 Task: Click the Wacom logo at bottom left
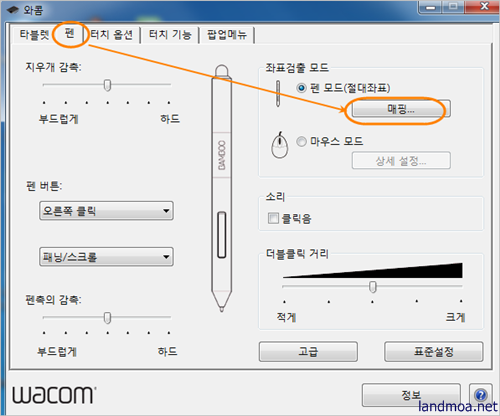[54, 395]
